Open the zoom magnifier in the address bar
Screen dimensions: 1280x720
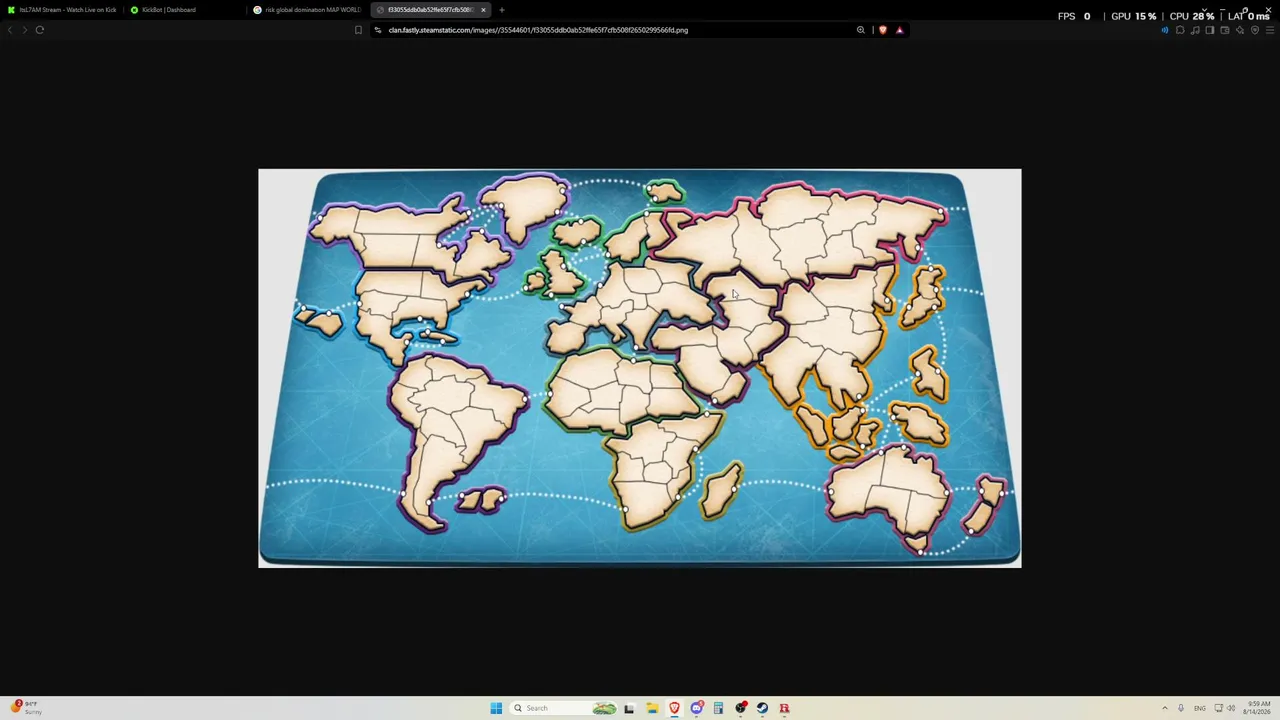click(860, 30)
